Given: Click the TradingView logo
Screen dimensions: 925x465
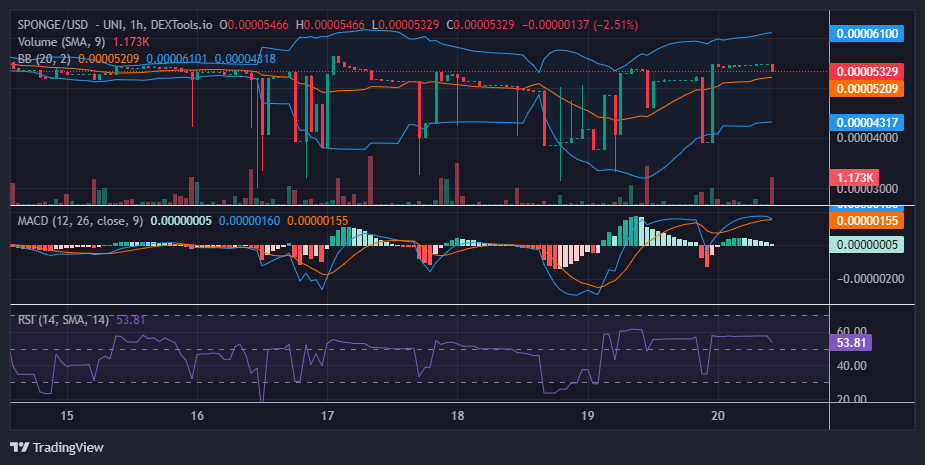Looking at the screenshot, I should [57, 447].
